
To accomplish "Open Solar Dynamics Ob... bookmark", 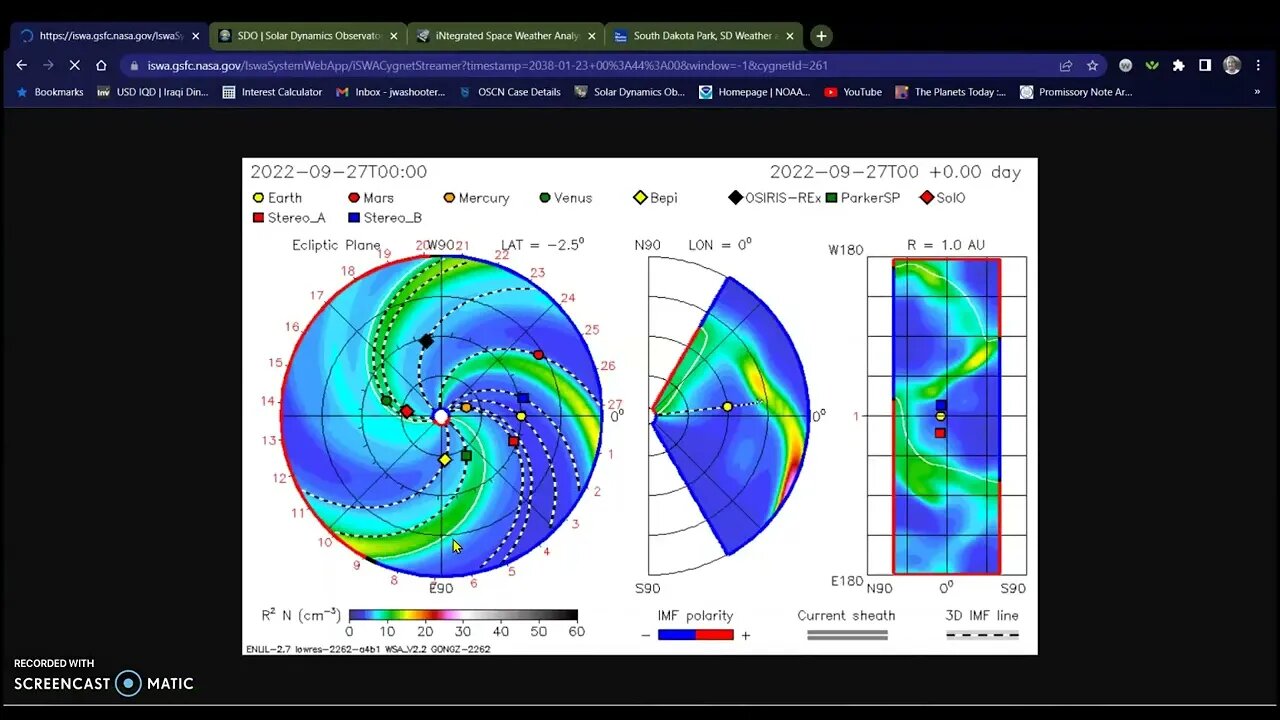I will point(630,92).
